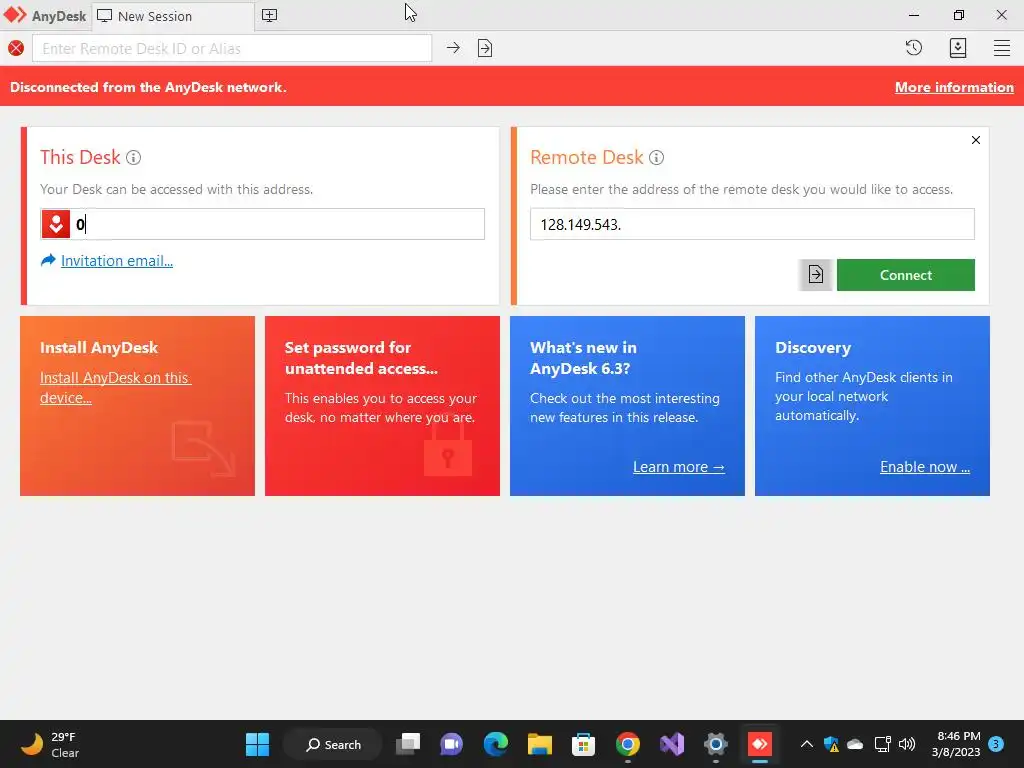Open Microsoft Store from the taskbar

[583, 744]
